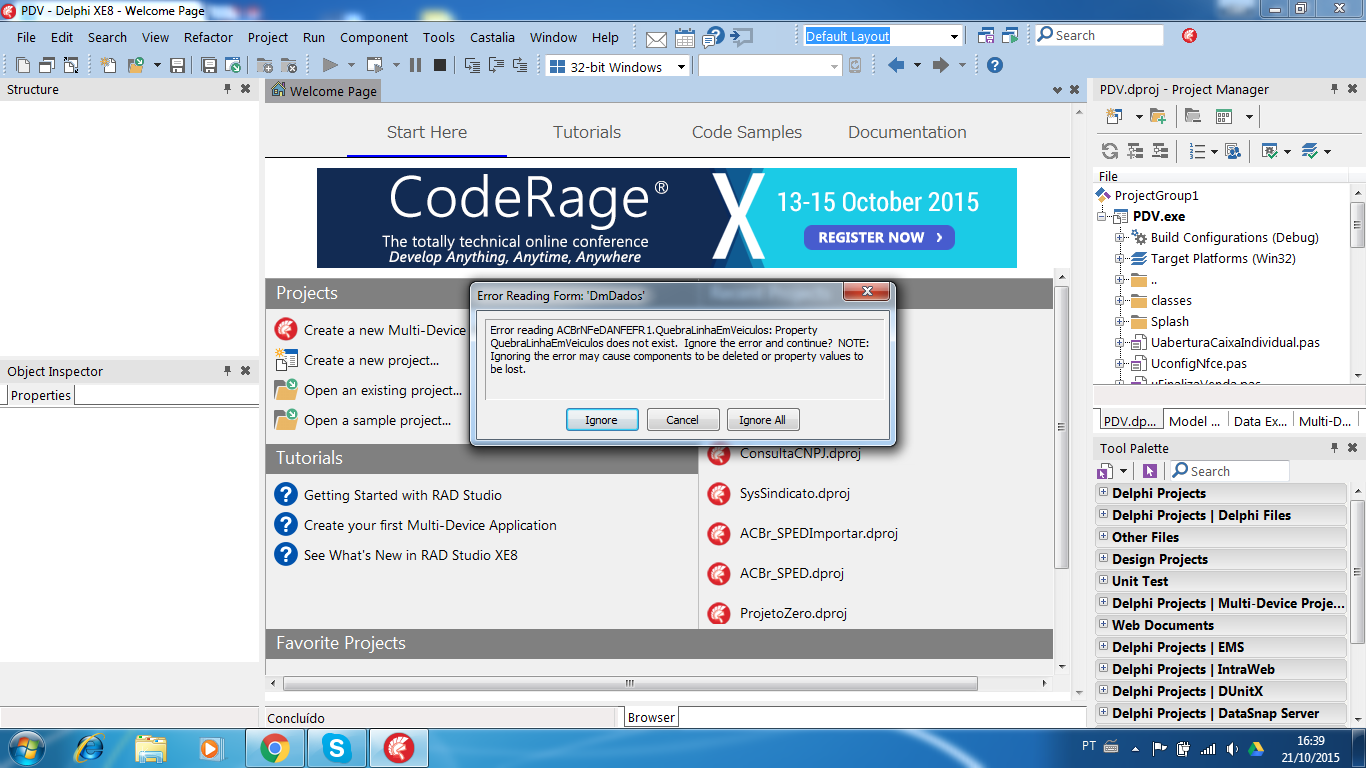Open the Component menu

(374, 37)
